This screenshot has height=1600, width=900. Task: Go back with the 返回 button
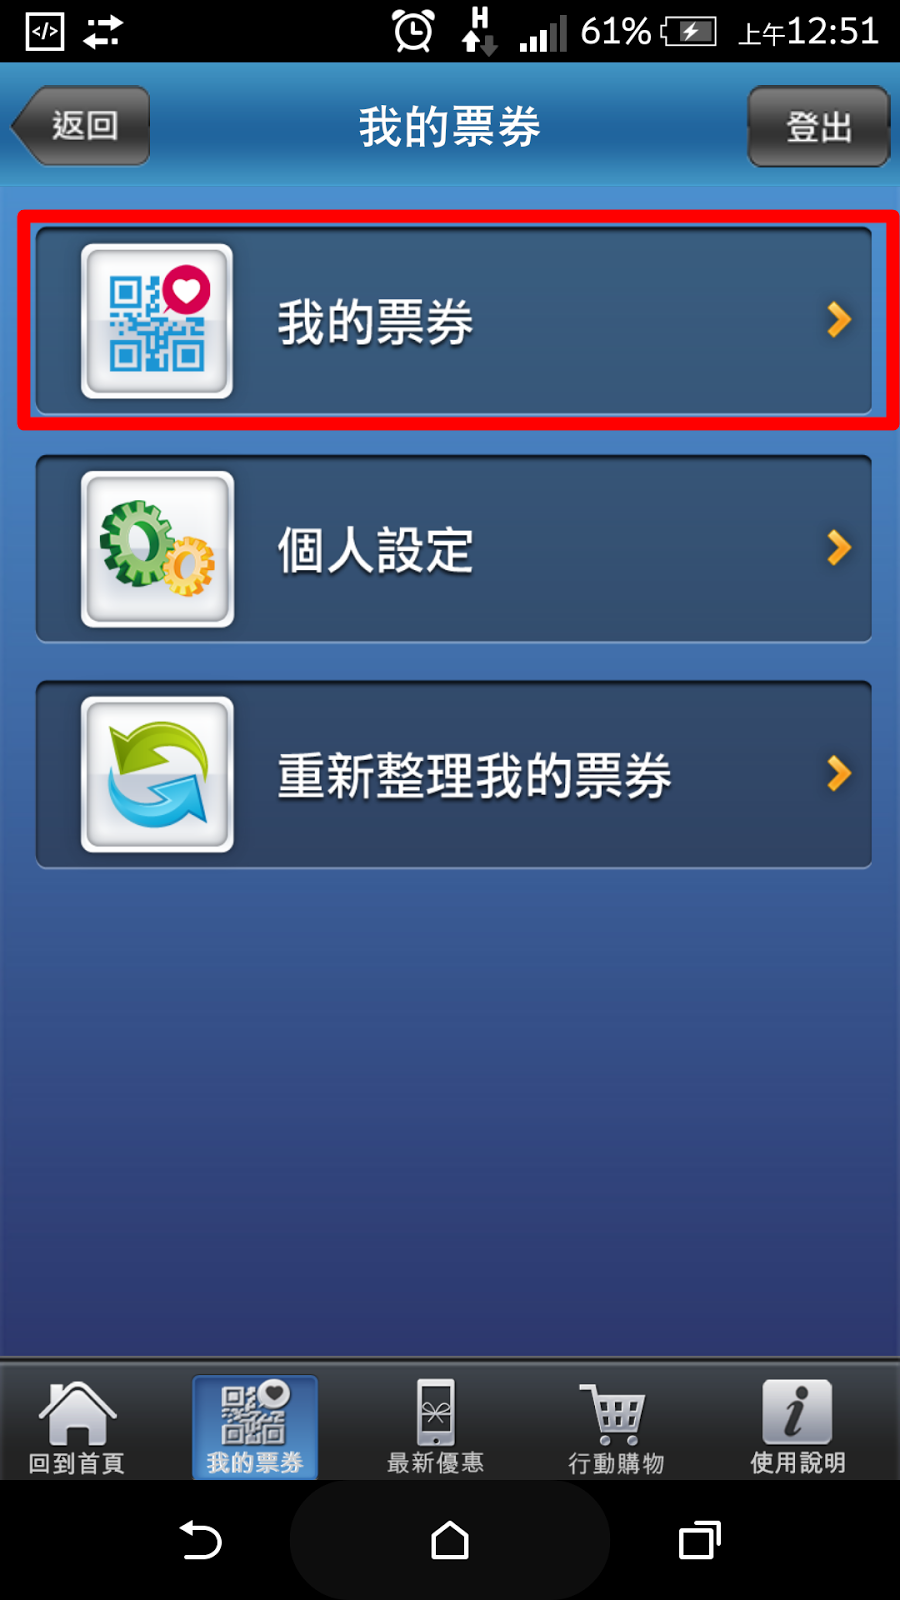coord(80,126)
